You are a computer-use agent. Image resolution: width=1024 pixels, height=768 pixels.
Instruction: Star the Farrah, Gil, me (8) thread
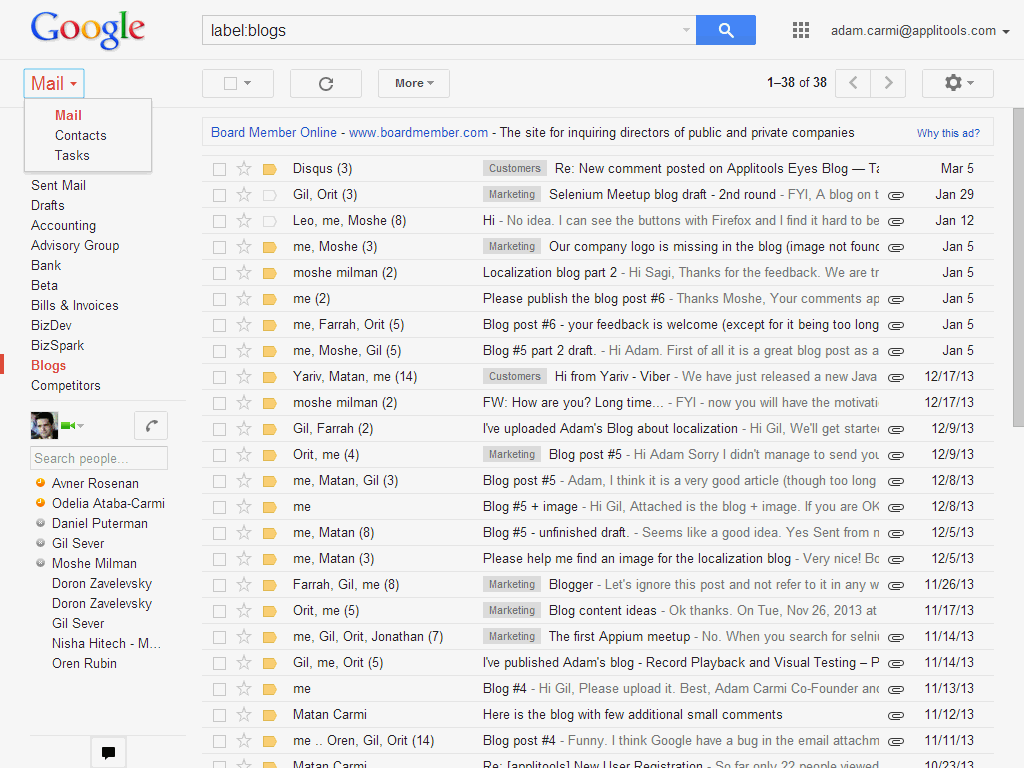[244, 585]
